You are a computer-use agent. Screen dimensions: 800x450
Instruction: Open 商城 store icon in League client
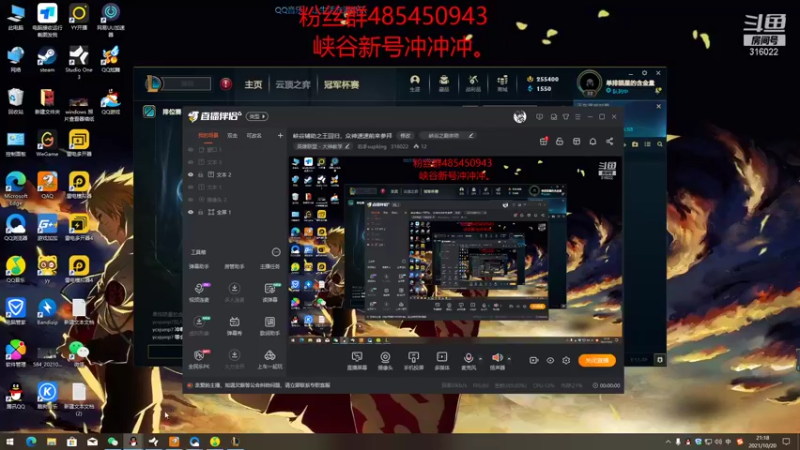(502, 83)
